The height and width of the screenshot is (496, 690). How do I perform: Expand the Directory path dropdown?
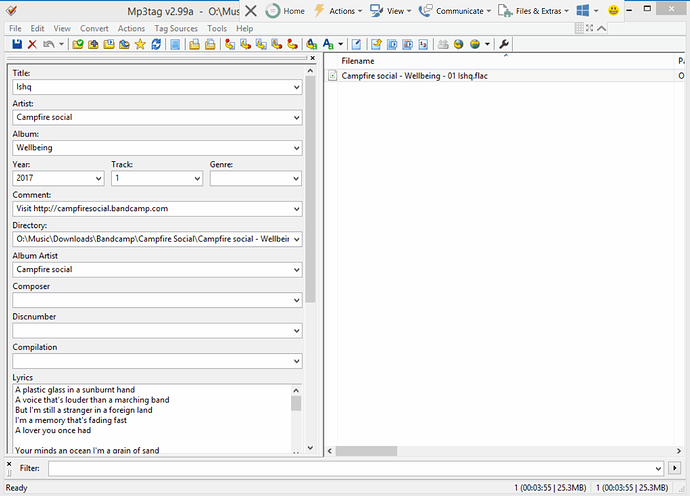[297, 239]
